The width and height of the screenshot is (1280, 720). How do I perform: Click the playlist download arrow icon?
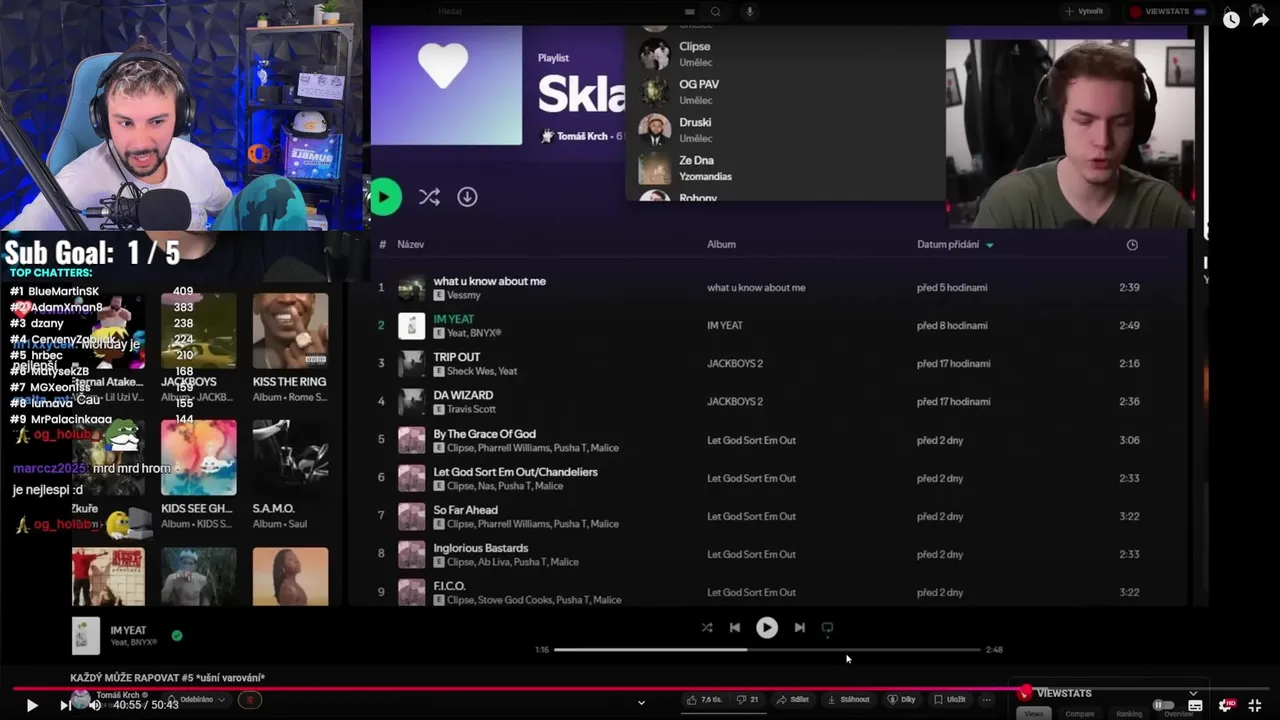(467, 197)
